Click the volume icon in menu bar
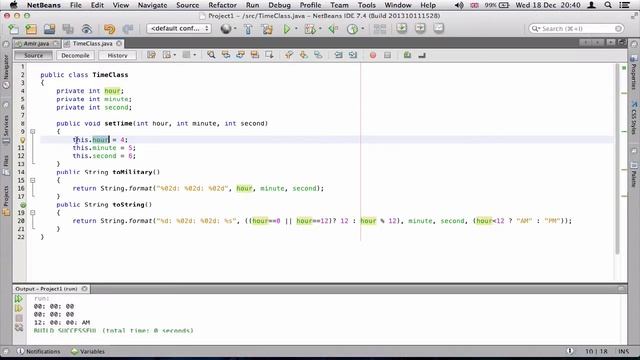 click(x=459, y=5)
